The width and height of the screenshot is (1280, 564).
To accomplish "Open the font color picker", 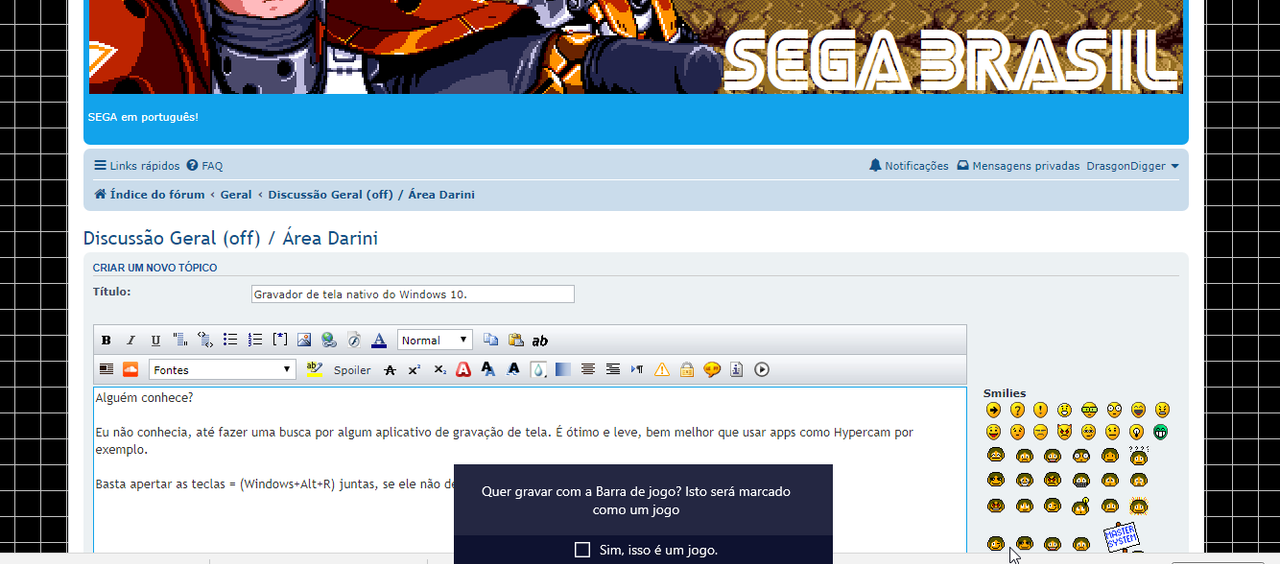I will coord(379,340).
